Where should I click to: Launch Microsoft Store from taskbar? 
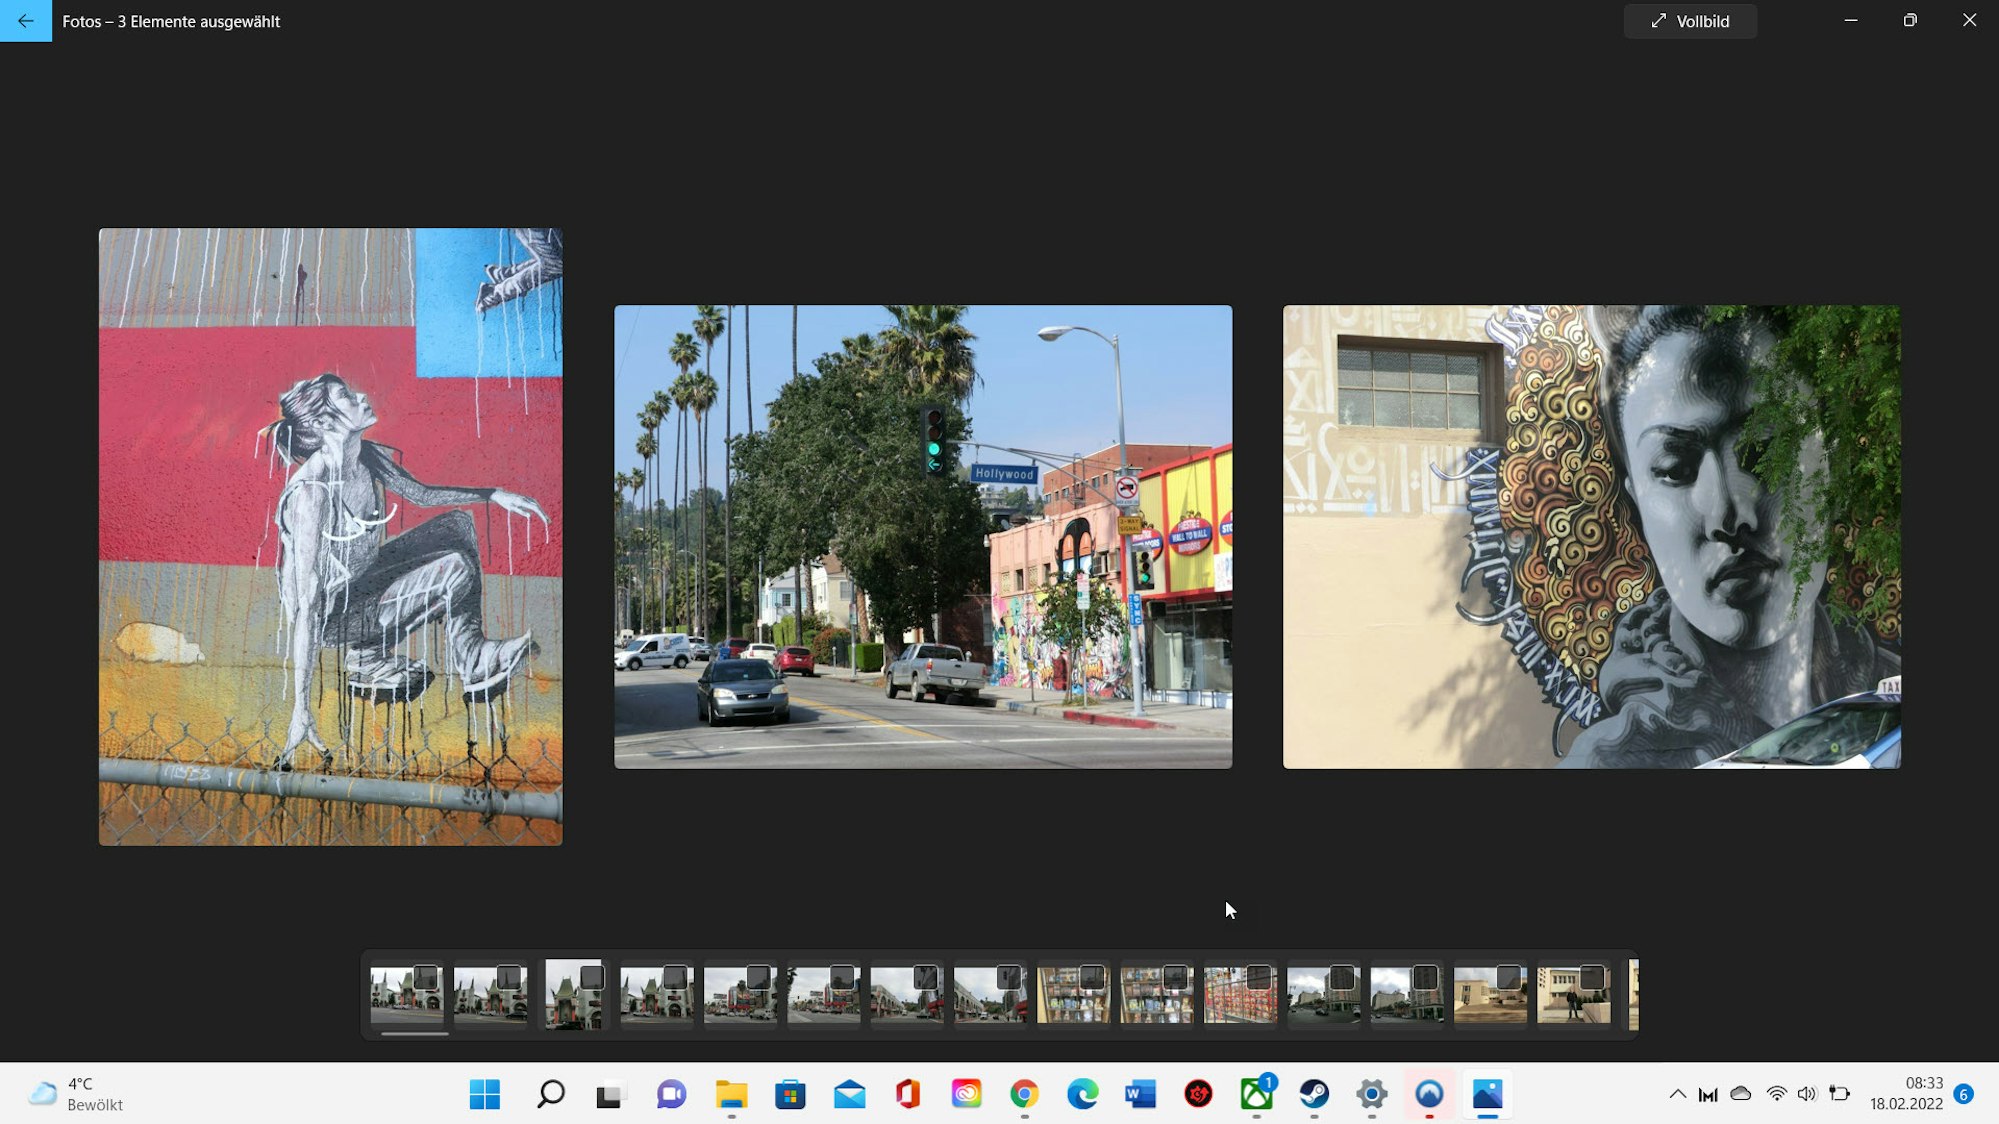pos(790,1094)
